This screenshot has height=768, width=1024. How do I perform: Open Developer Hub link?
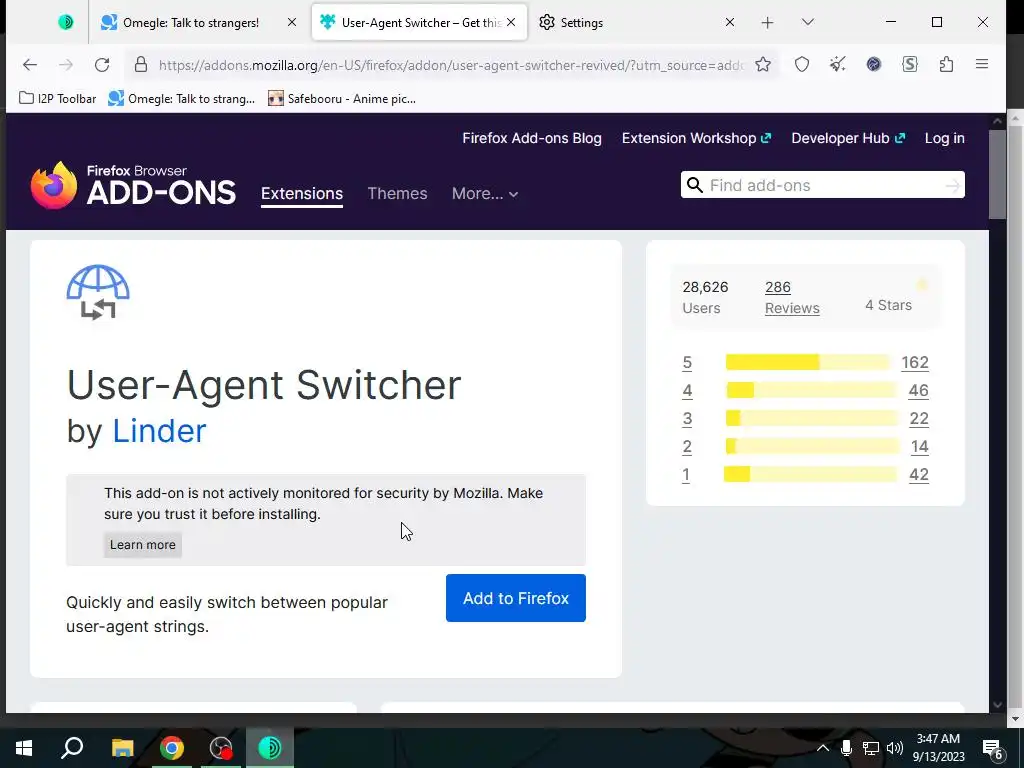(x=848, y=138)
